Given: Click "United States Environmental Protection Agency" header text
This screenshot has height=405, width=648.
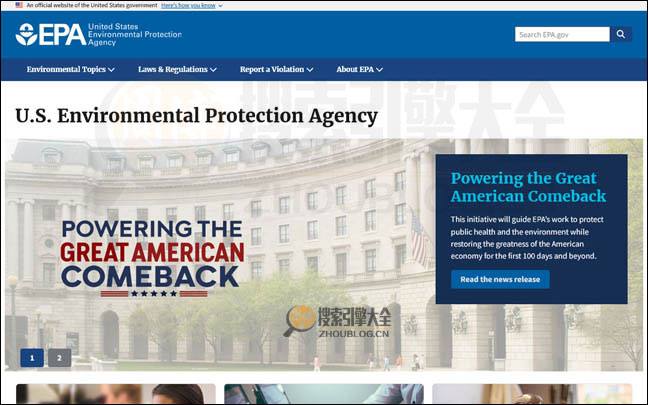Looking at the screenshot, I should coord(135,34).
